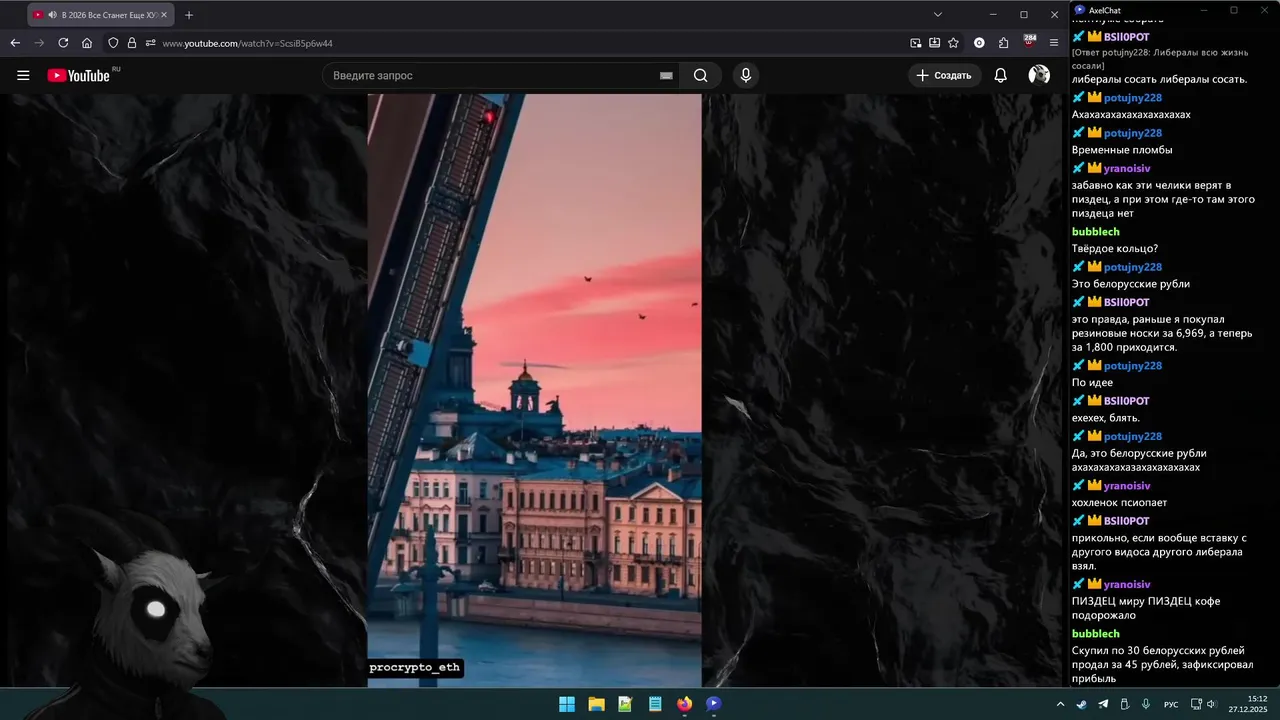Click the save-to-pocket style toolbar icon
The height and width of the screenshot is (720, 1280).
click(x=934, y=43)
